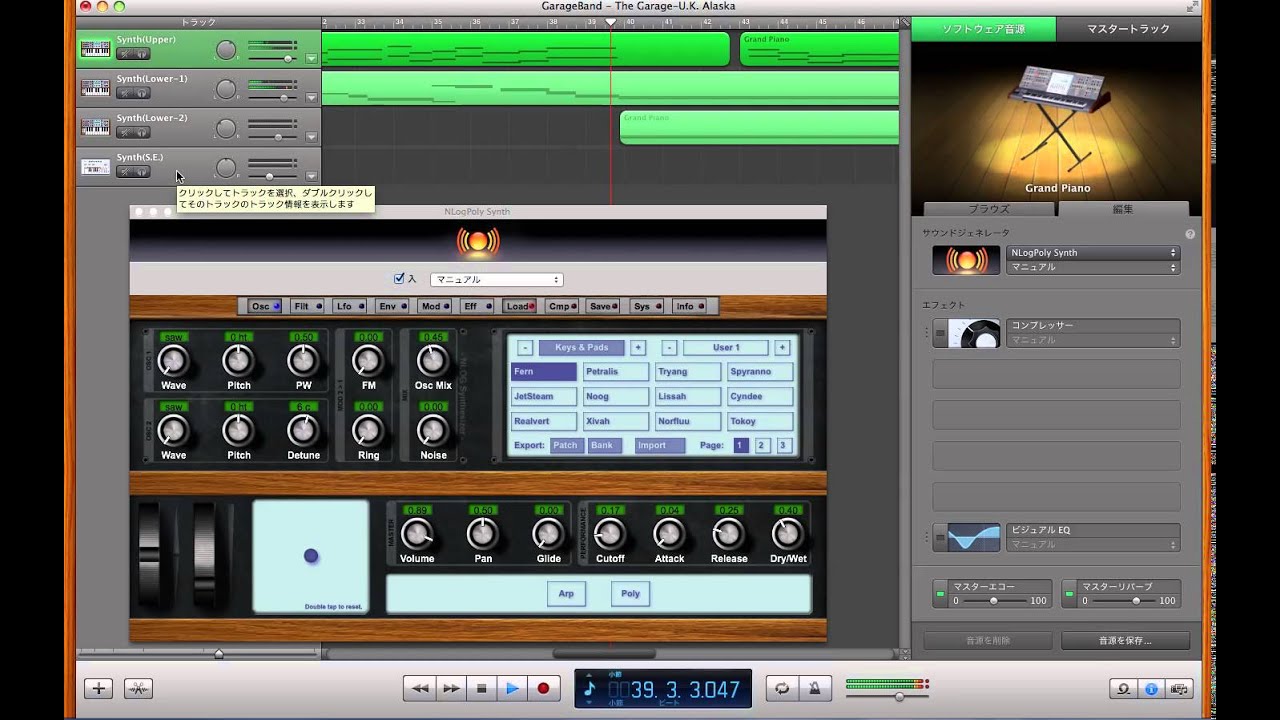The height and width of the screenshot is (720, 1280).
Task: Switch to the ソフトウェア音源 tab
Action: tap(983, 29)
